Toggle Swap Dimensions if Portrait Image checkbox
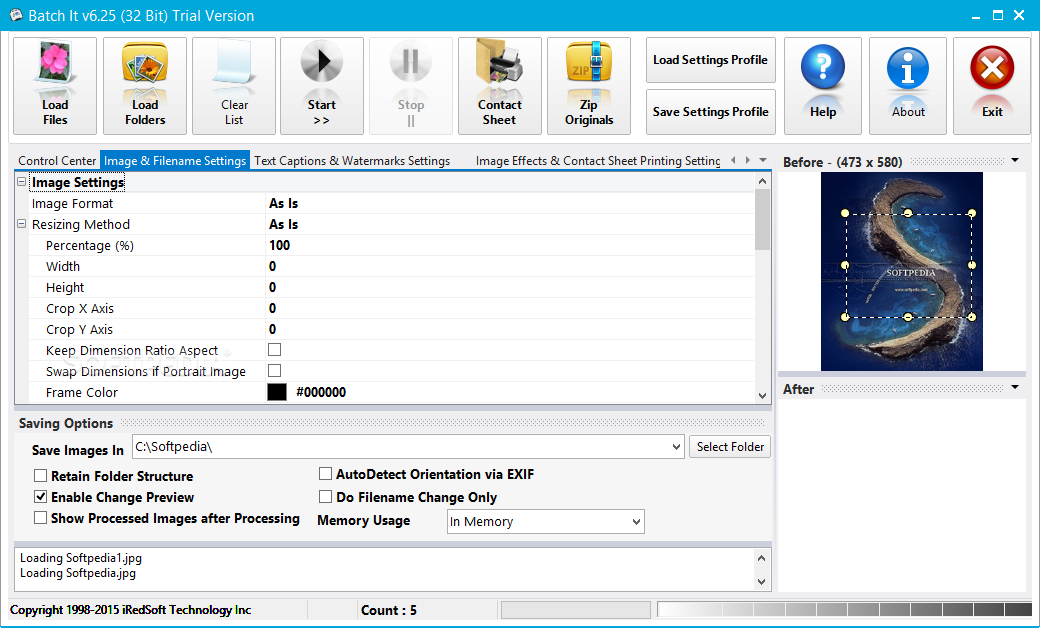 coord(275,371)
